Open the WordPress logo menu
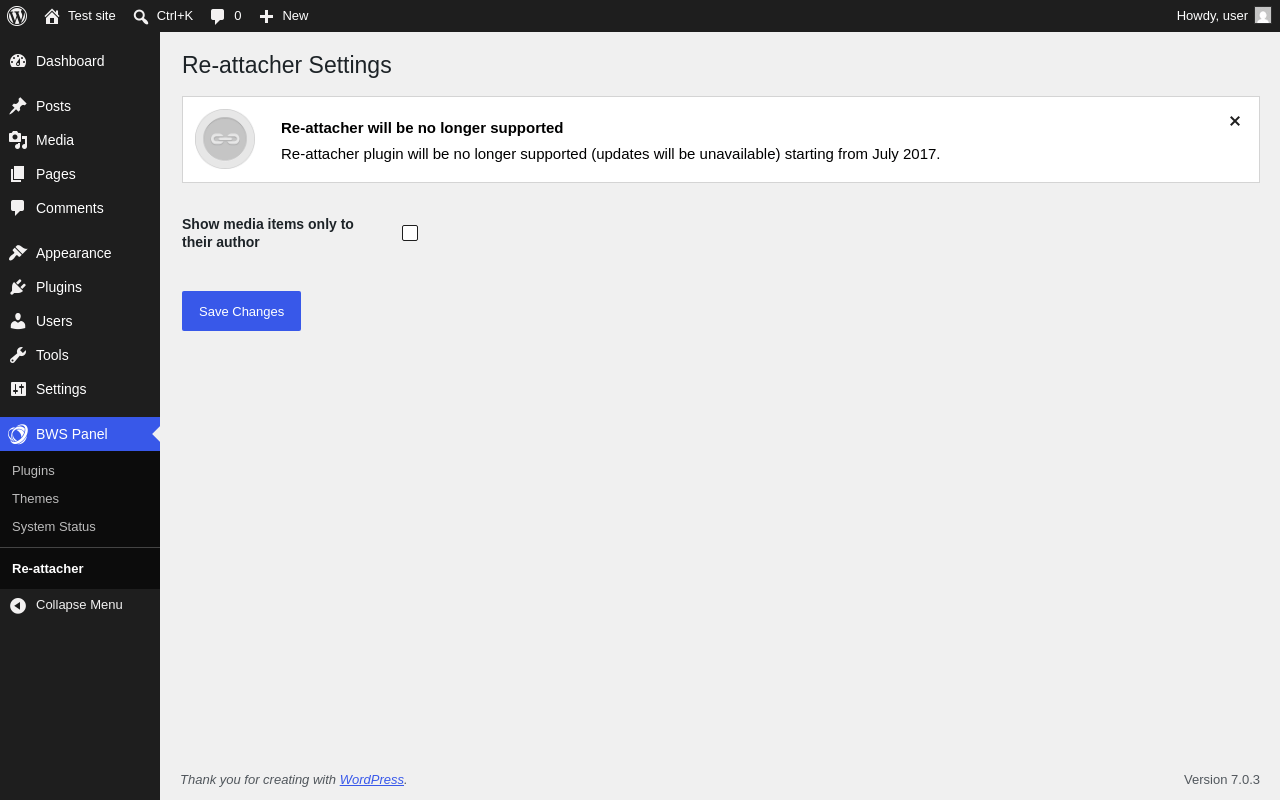Screen dimensions: 1280x800 (17, 16)
